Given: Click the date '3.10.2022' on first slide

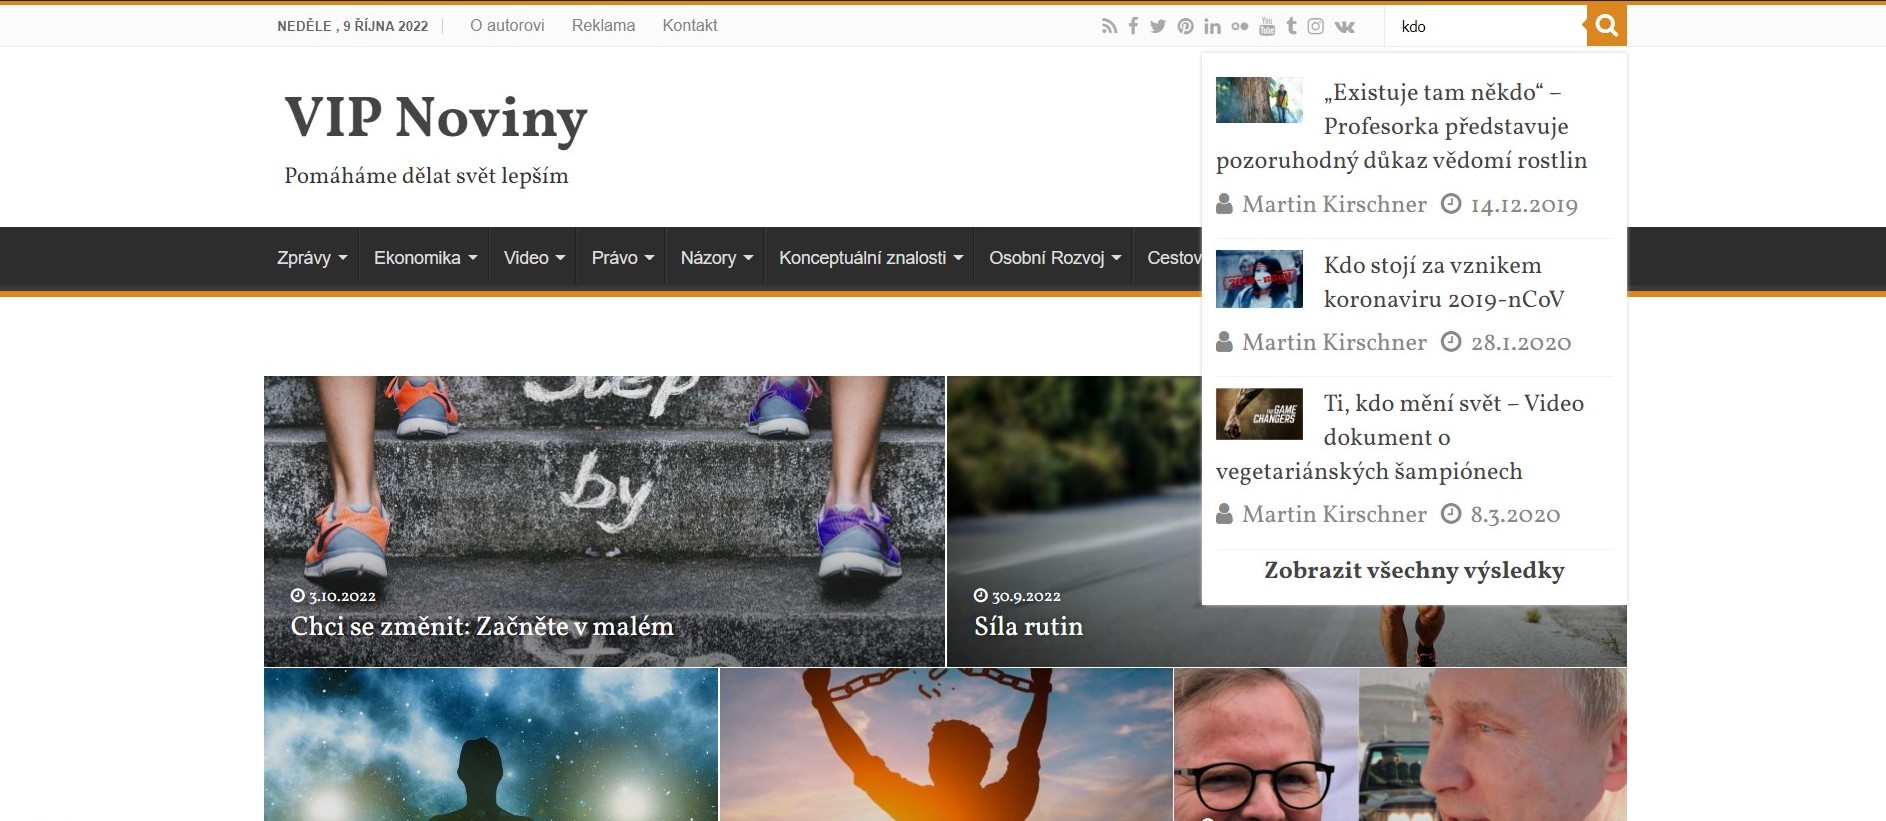Looking at the screenshot, I should pyautogui.click(x=342, y=596).
